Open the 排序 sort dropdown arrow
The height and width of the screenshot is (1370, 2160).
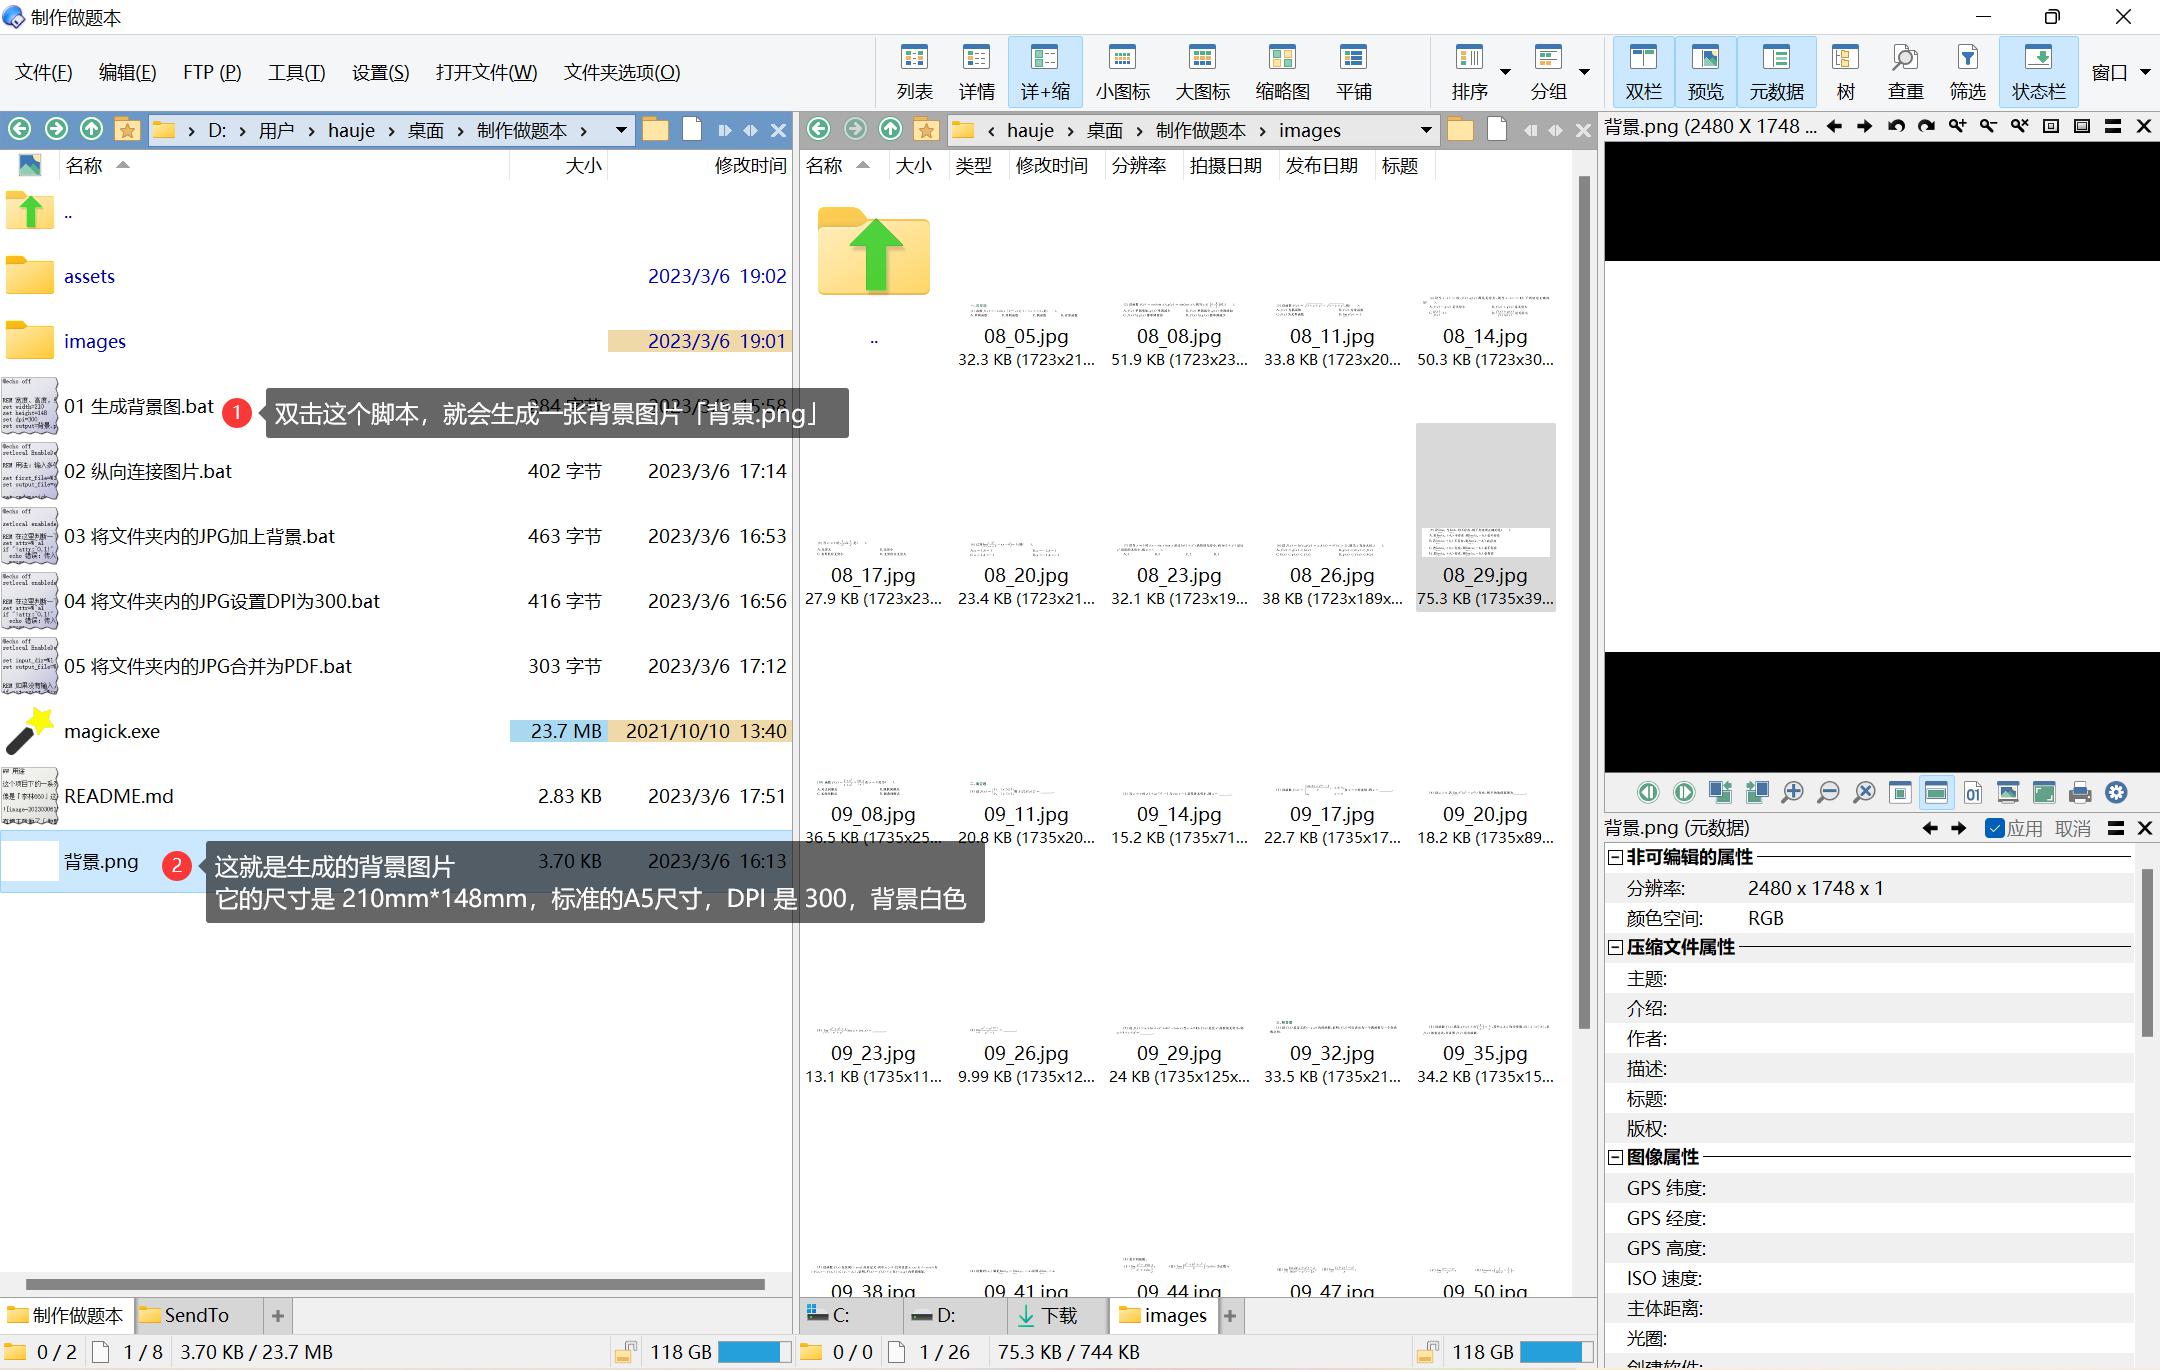[x=1505, y=72]
